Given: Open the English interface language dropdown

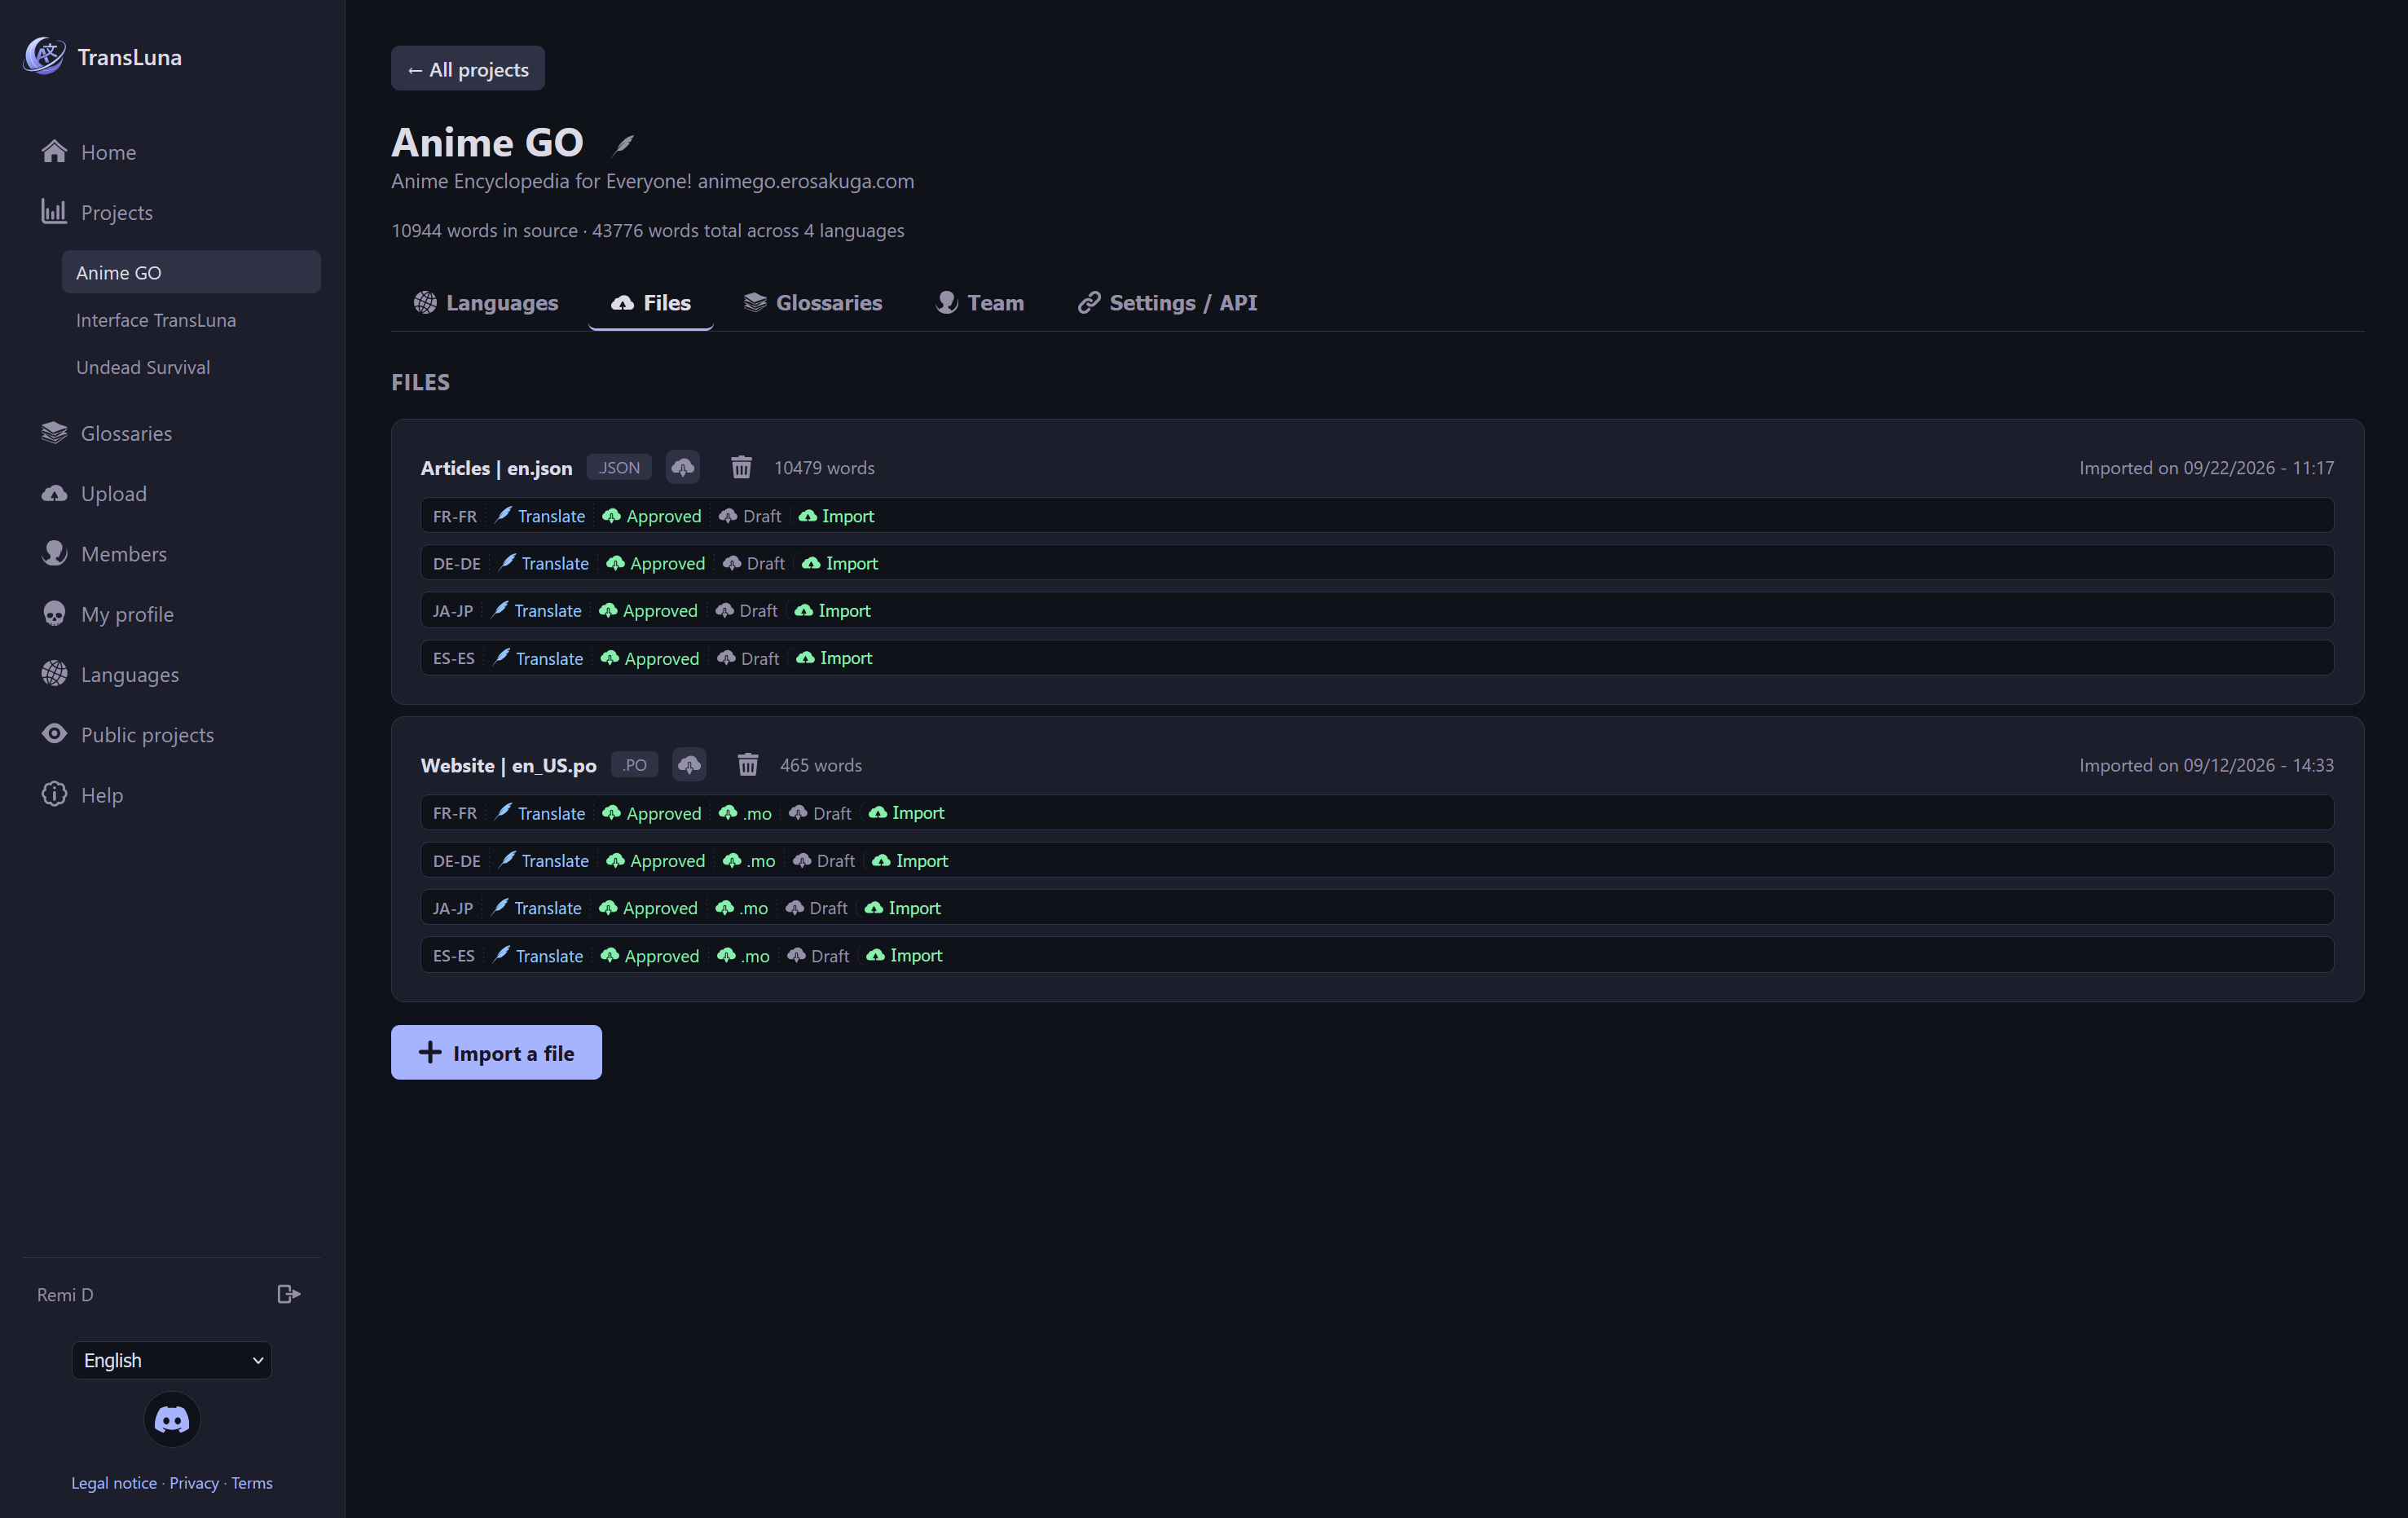Looking at the screenshot, I should tap(172, 1360).
